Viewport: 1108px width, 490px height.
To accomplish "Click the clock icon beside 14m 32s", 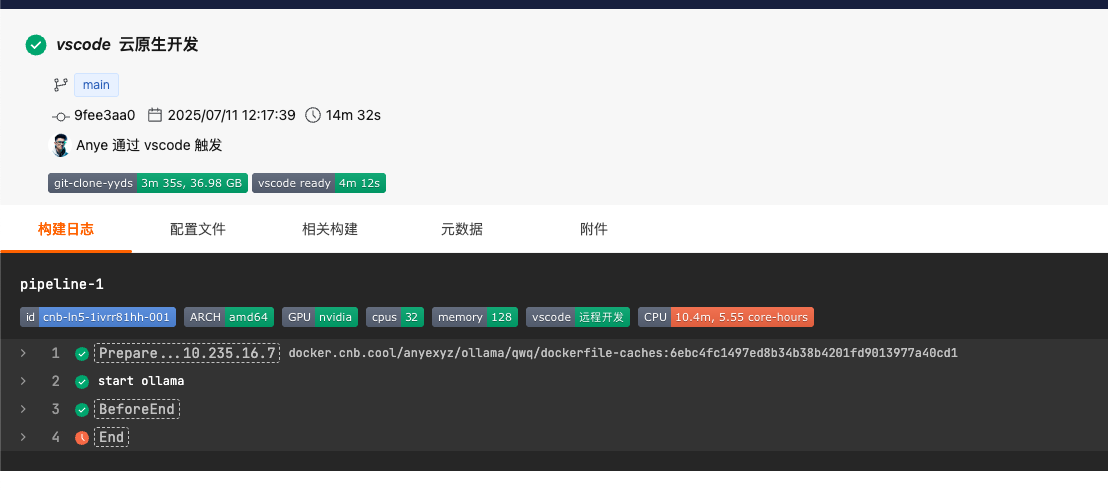I will (313, 115).
